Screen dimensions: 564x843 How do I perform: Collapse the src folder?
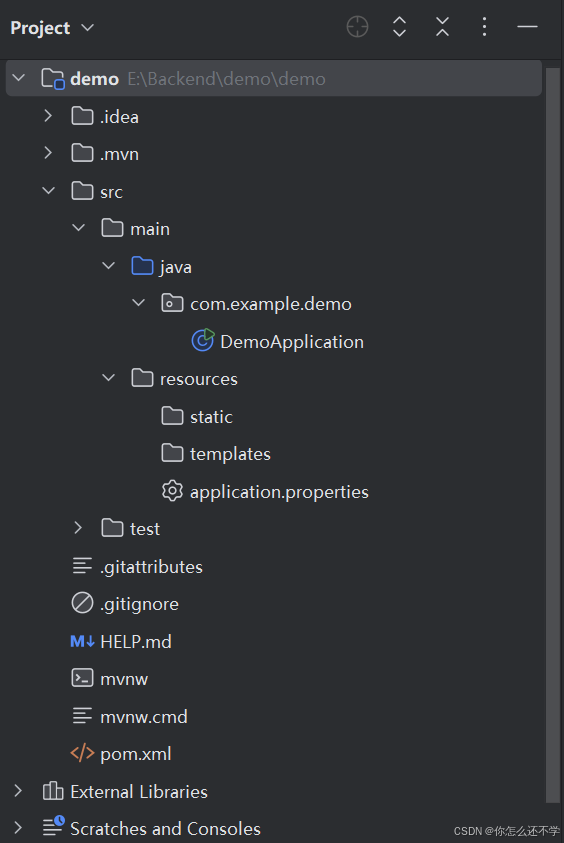(48, 191)
